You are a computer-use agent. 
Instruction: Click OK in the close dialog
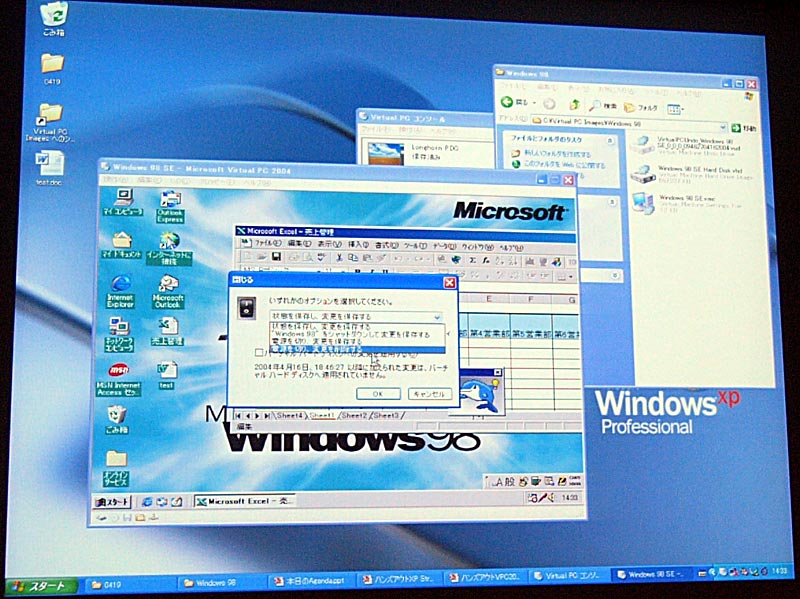pos(378,393)
